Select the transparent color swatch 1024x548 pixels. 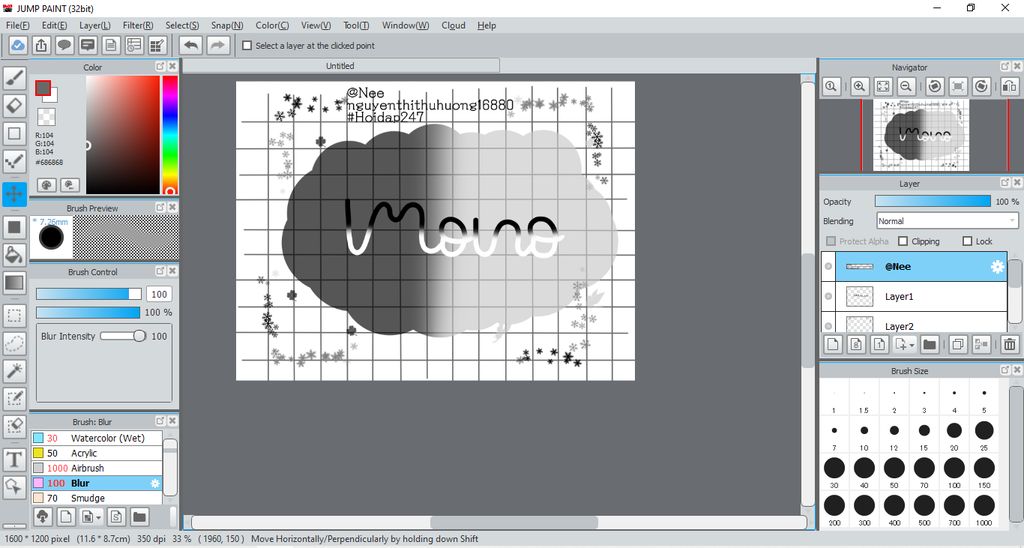(x=46, y=117)
